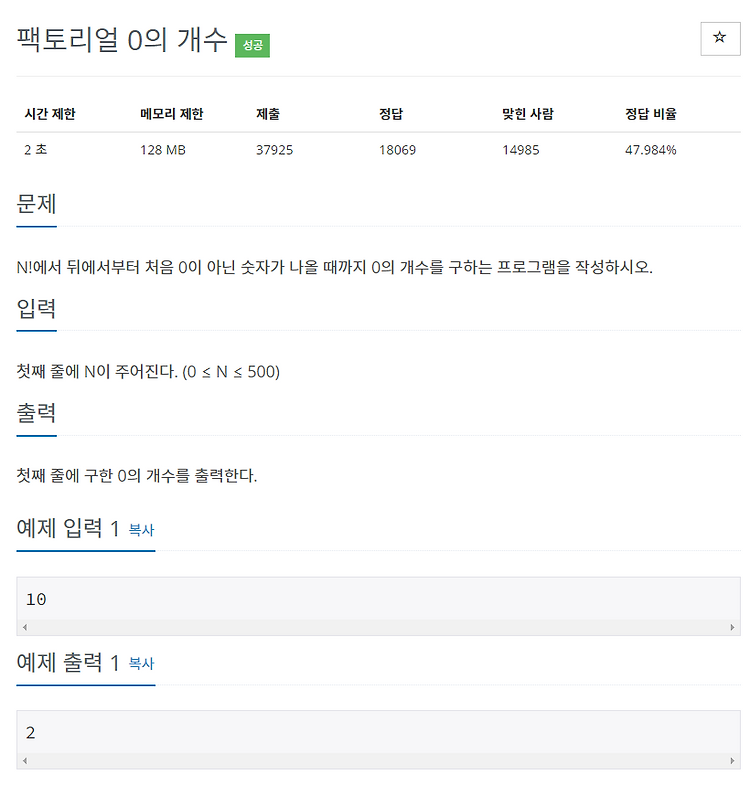Image resolution: width=750 pixels, height=785 pixels.
Task: Click the horizontal scrollbar track under sample input
Action: pyautogui.click(x=379, y=627)
